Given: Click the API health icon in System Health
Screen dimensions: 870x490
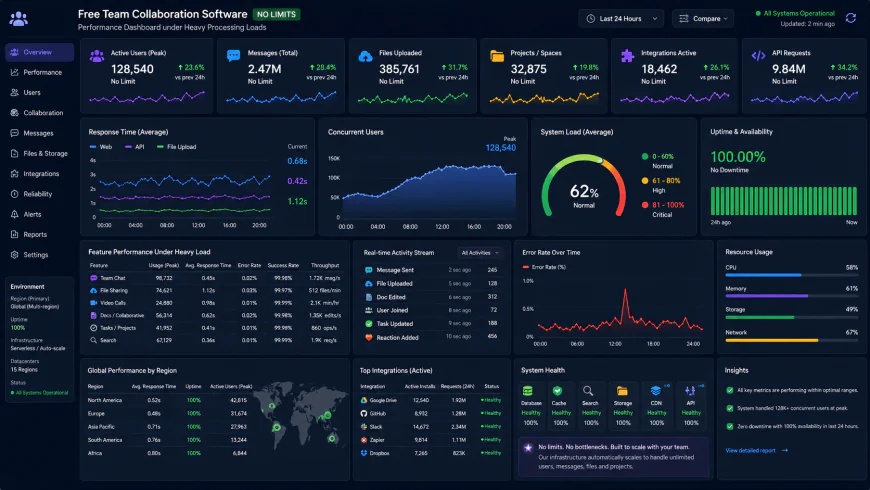Looking at the screenshot, I should (690, 391).
